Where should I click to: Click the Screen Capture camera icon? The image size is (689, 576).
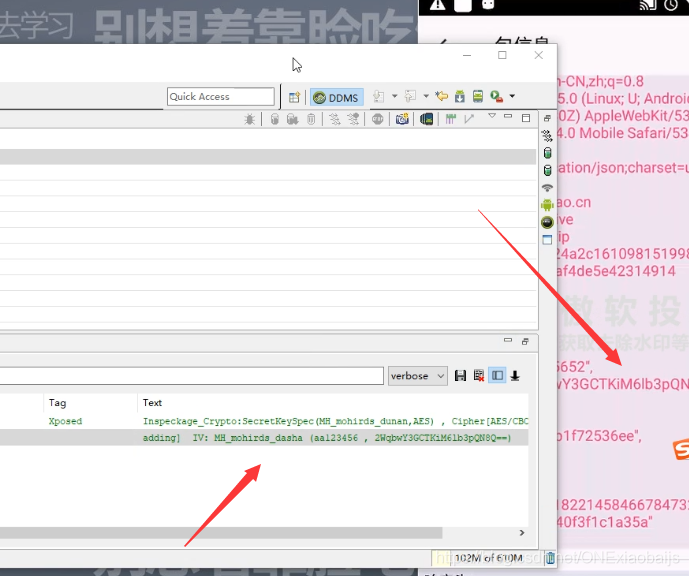[x=402, y=119]
